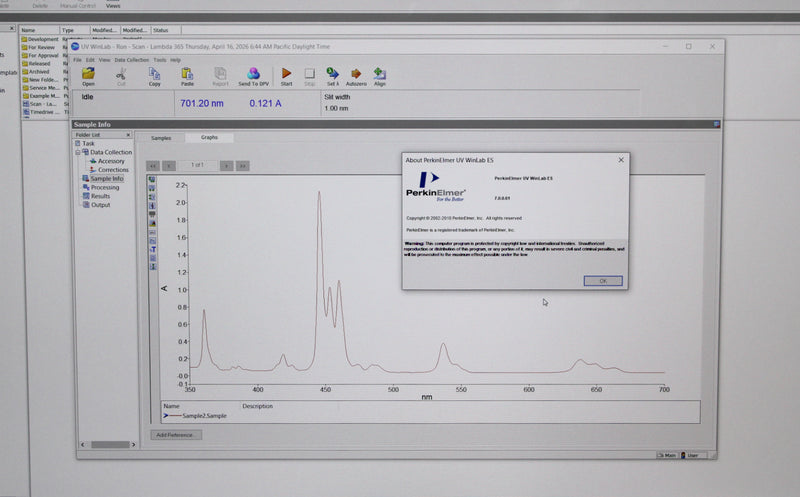
Task: Select Task in the Folder List
Action: click(88, 143)
